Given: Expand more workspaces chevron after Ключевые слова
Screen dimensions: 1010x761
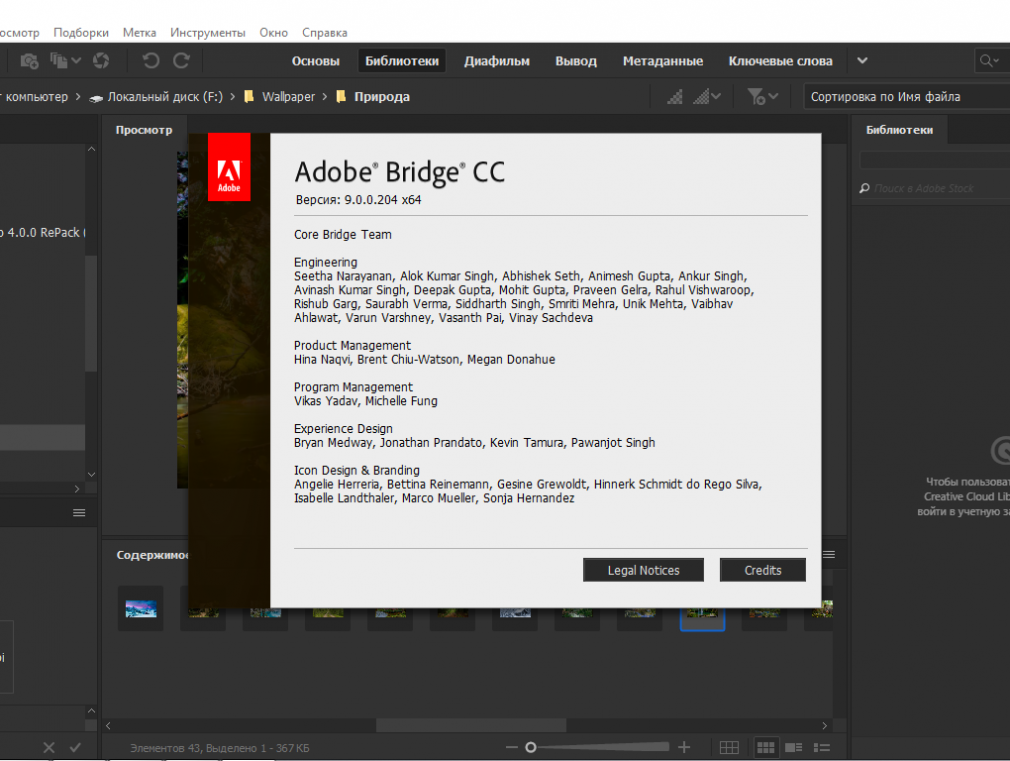Looking at the screenshot, I should coord(862,61).
